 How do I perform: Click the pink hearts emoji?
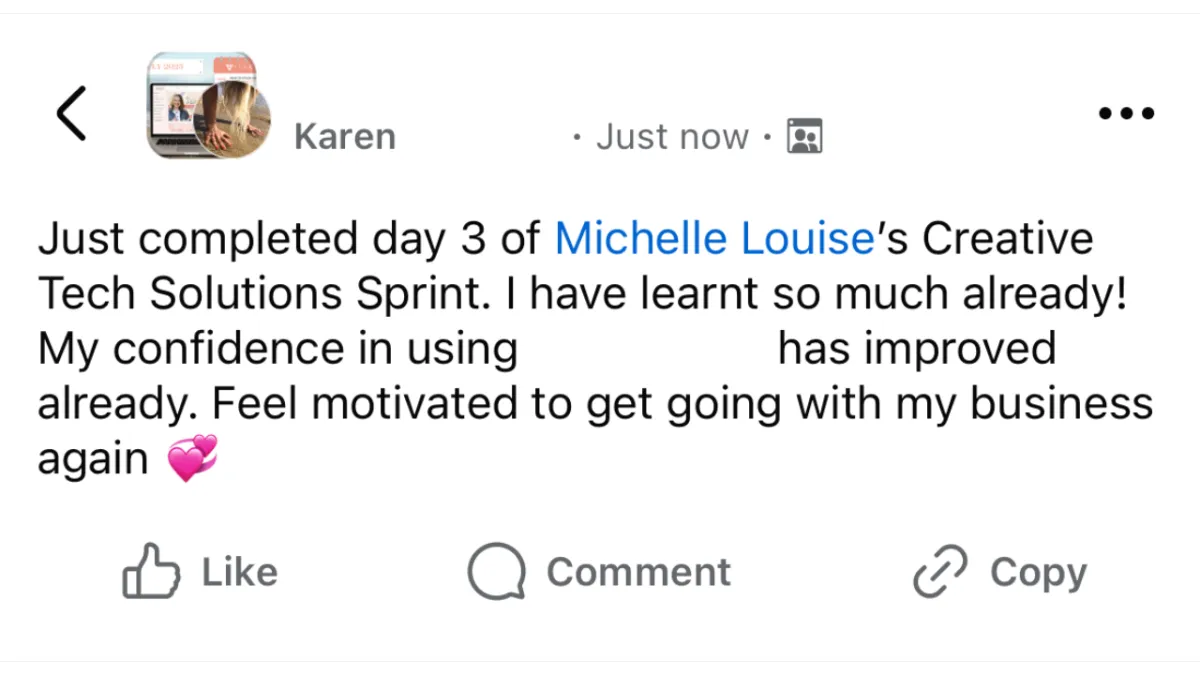click(192, 459)
